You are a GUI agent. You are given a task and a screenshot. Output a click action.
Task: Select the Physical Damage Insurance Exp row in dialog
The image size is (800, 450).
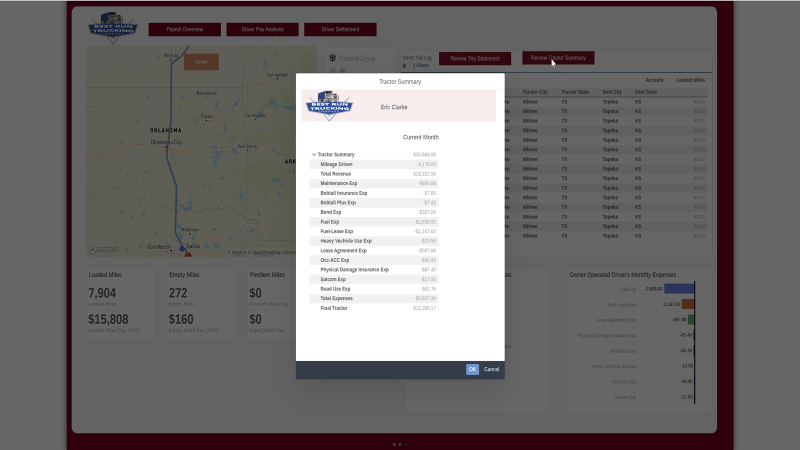click(x=373, y=269)
